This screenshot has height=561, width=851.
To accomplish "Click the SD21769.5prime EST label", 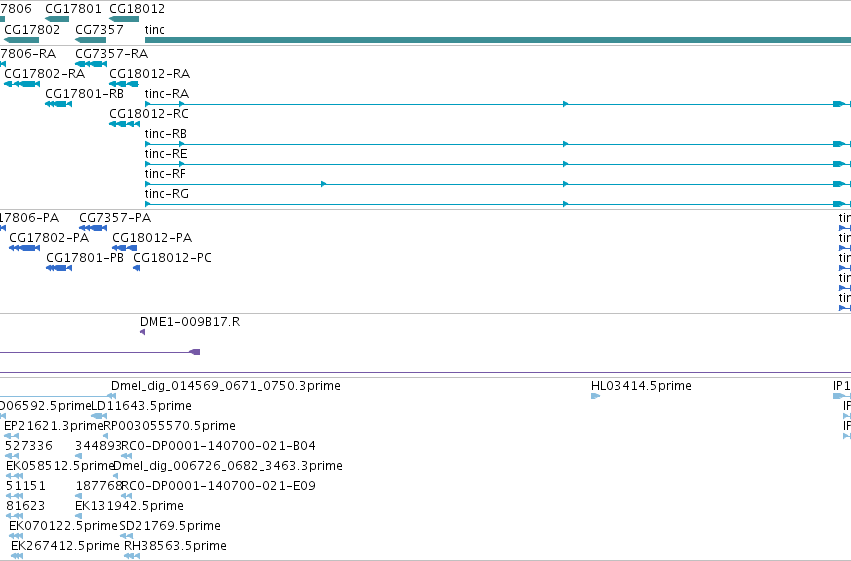I will click(x=170, y=527).
